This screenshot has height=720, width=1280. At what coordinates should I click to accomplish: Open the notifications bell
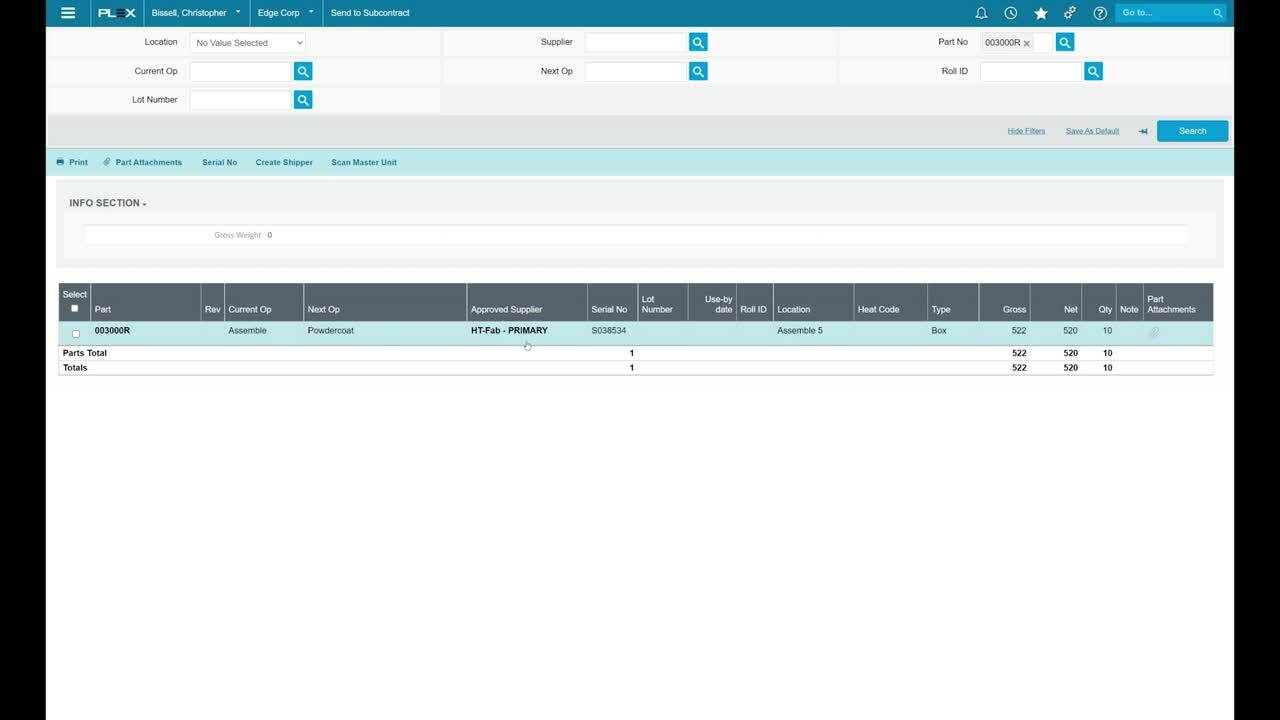(x=981, y=13)
